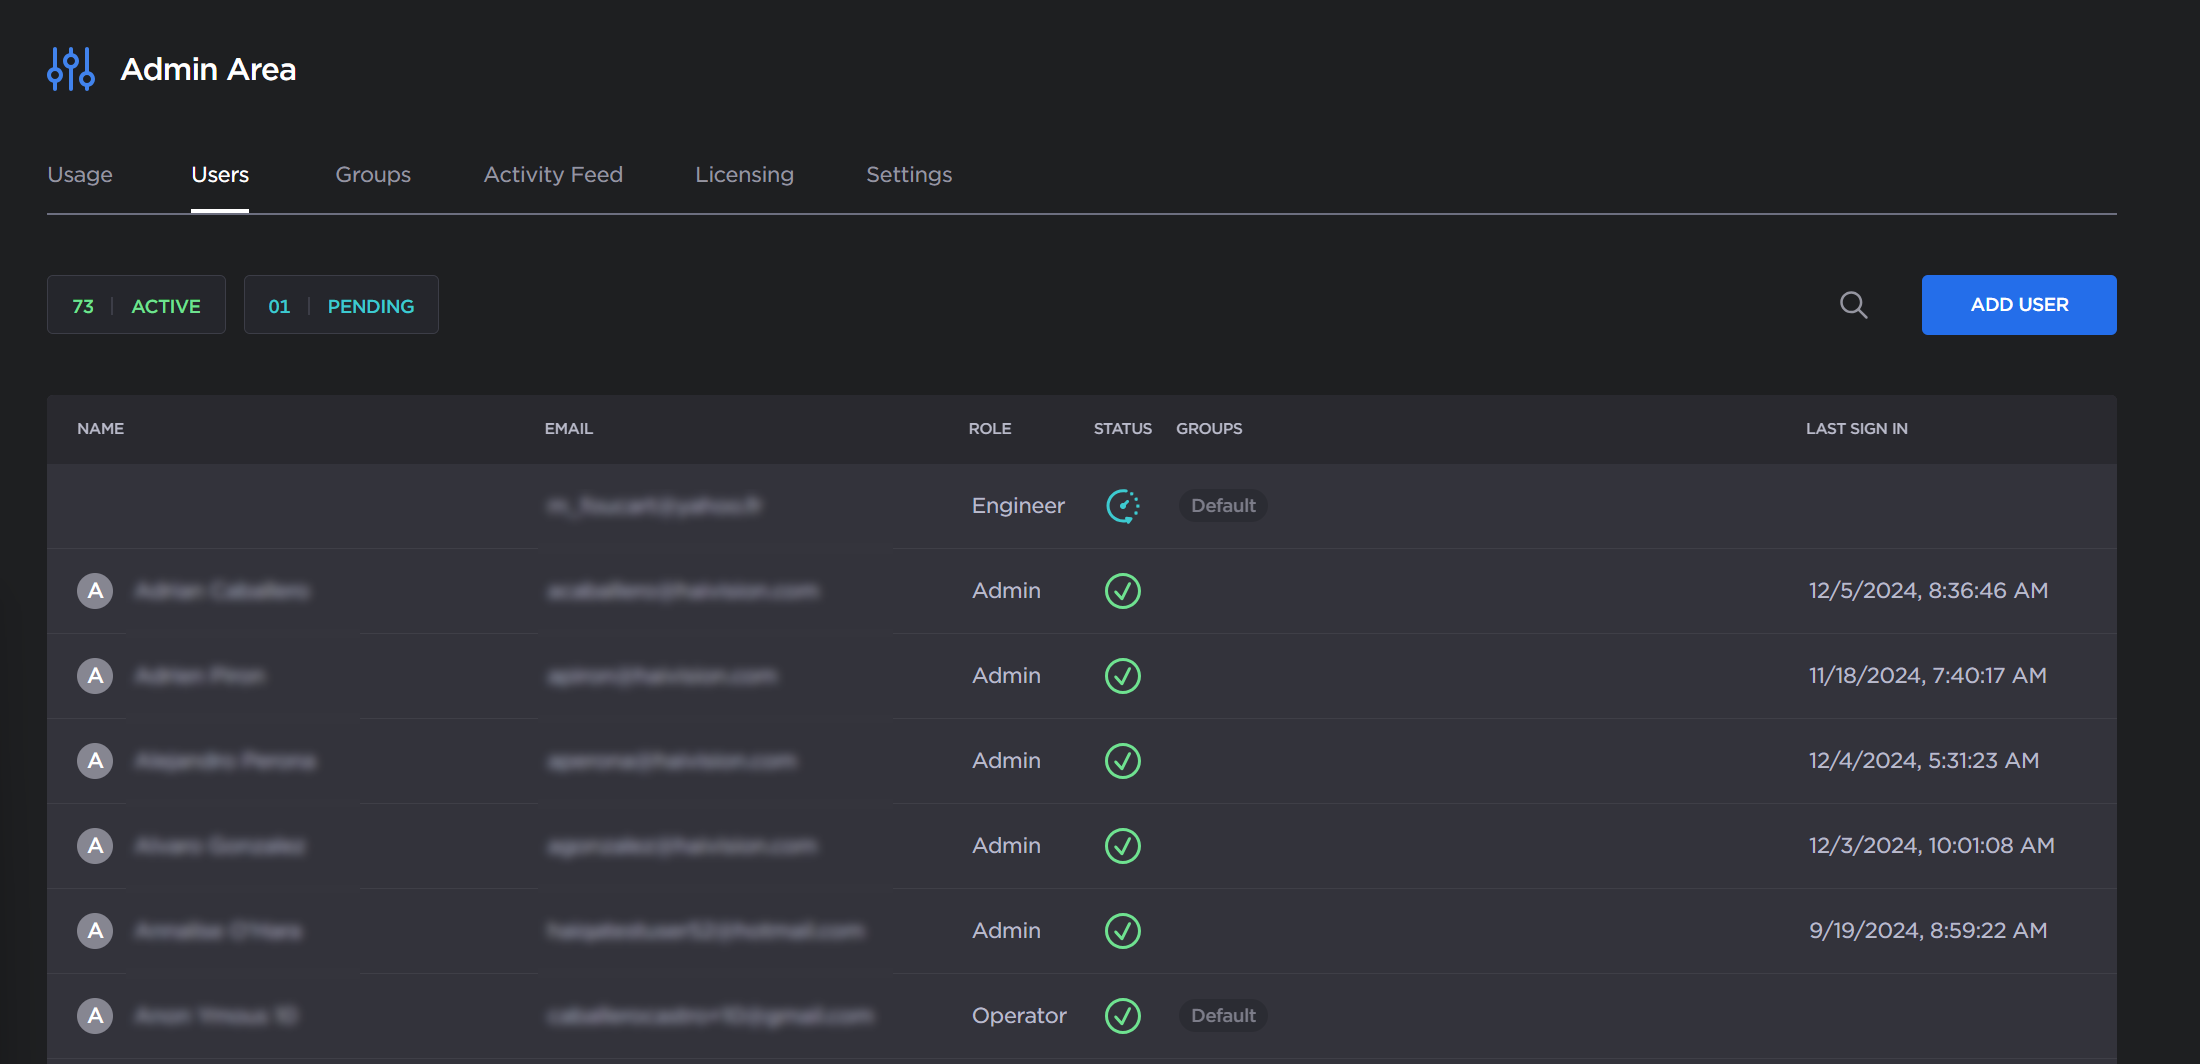Toggle the 01 PENDING users filter
Screen dimensions: 2200x1064
pos(341,304)
